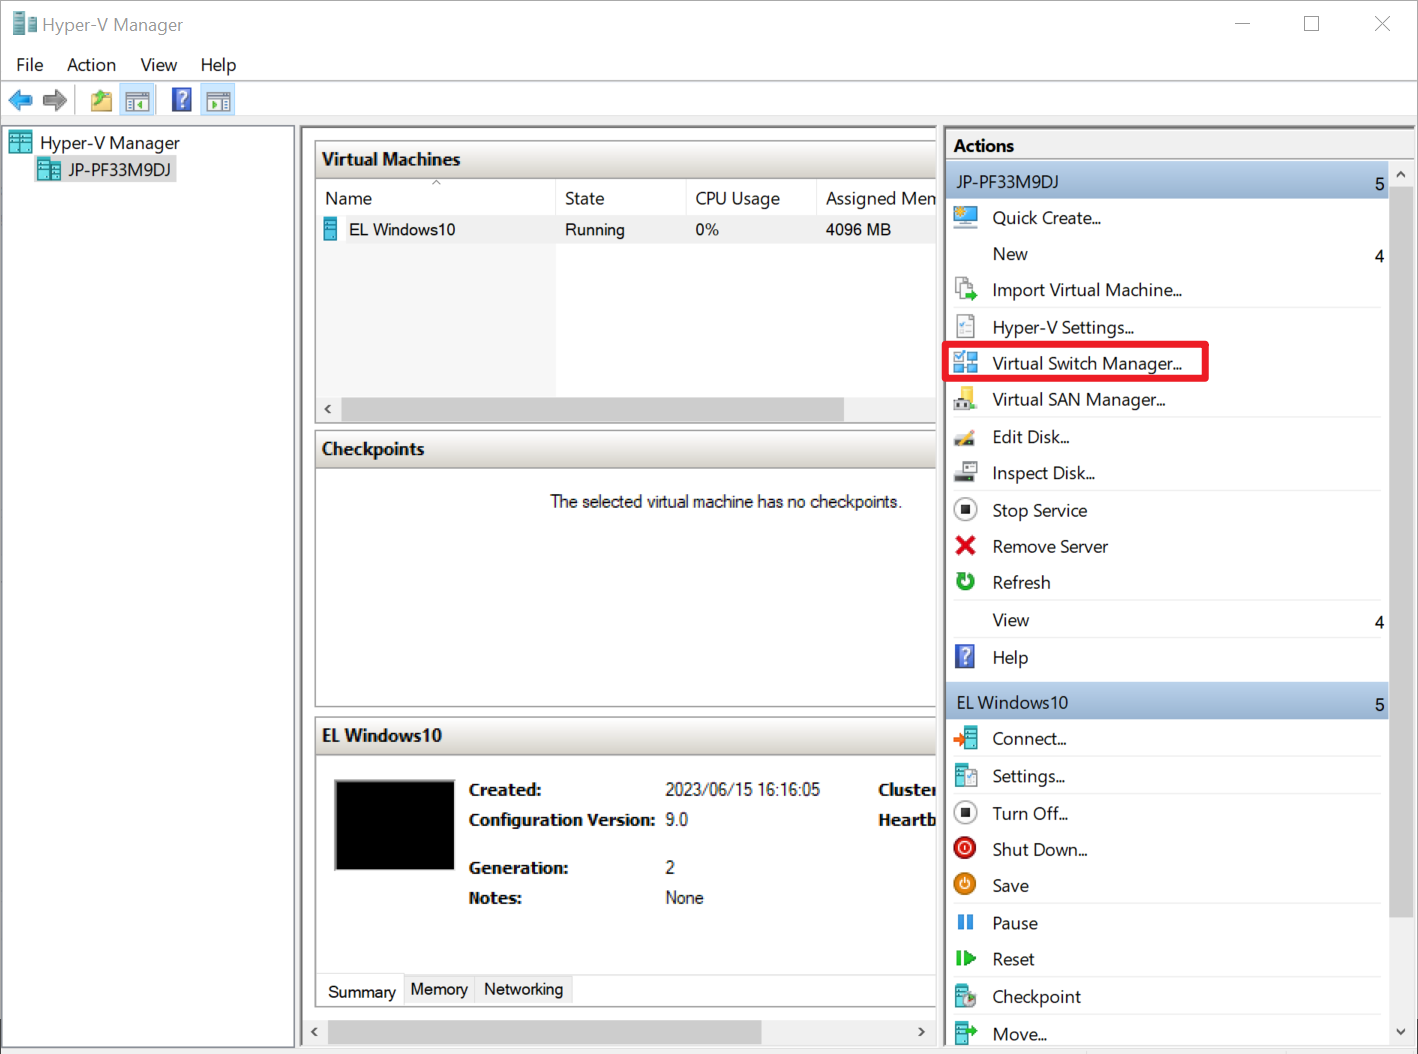Open the Action menu
Viewport: 1418px width, 1054px height.
click(91, 65)
